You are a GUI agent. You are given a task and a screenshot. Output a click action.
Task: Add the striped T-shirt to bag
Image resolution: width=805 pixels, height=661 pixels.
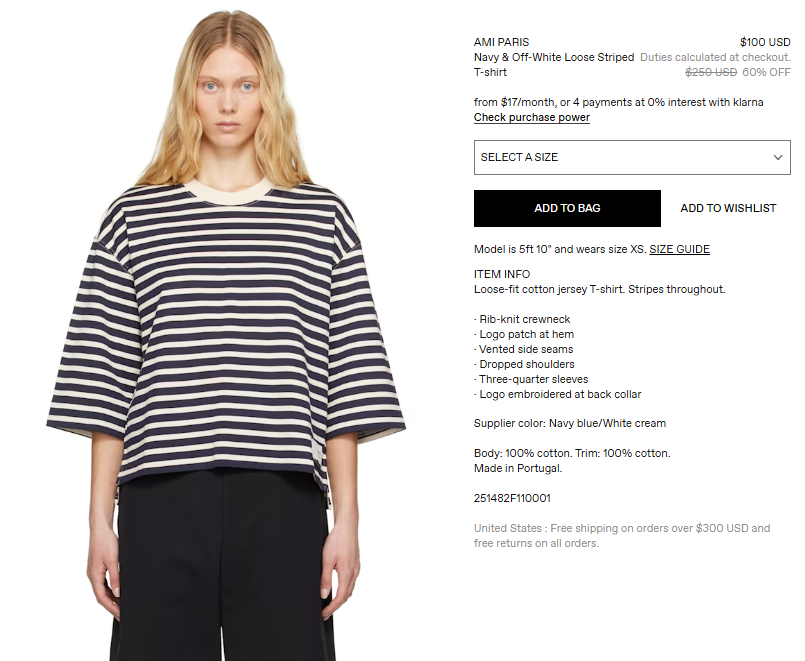tap(567, 208)
